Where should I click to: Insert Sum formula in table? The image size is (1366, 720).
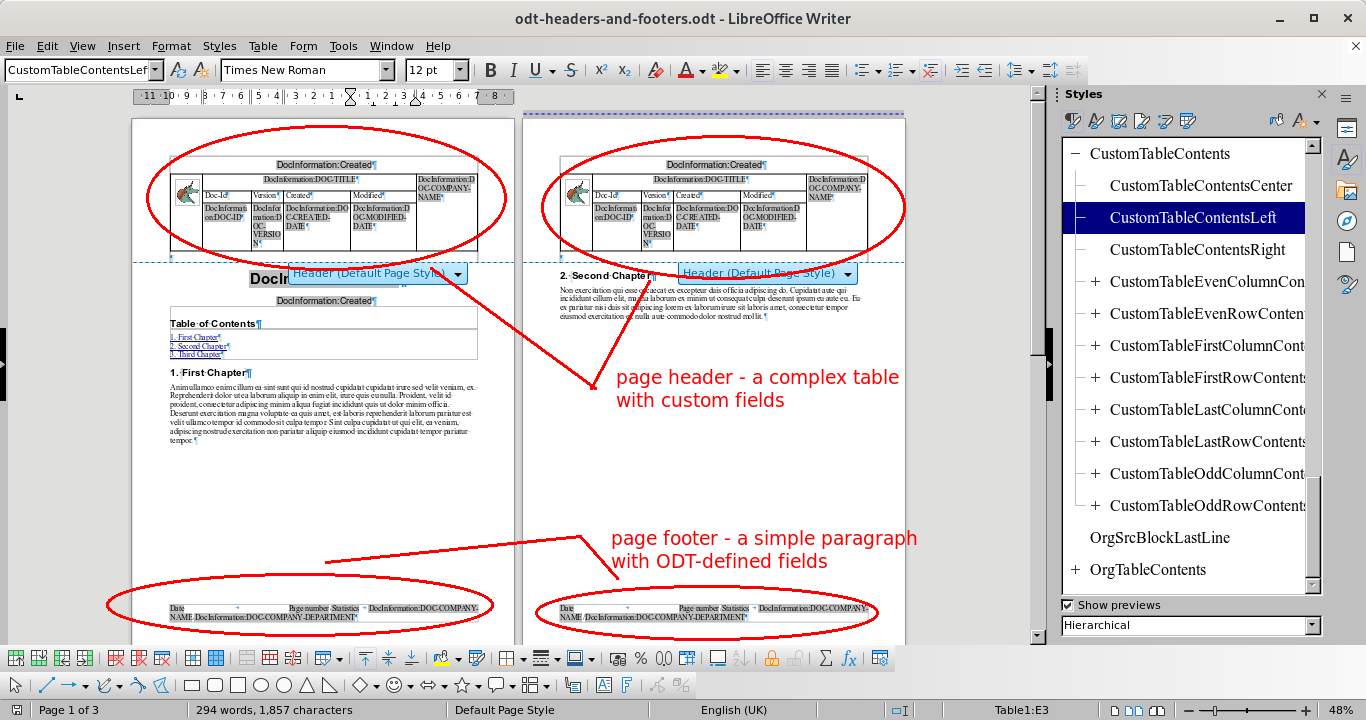click(x=826, y=658)
